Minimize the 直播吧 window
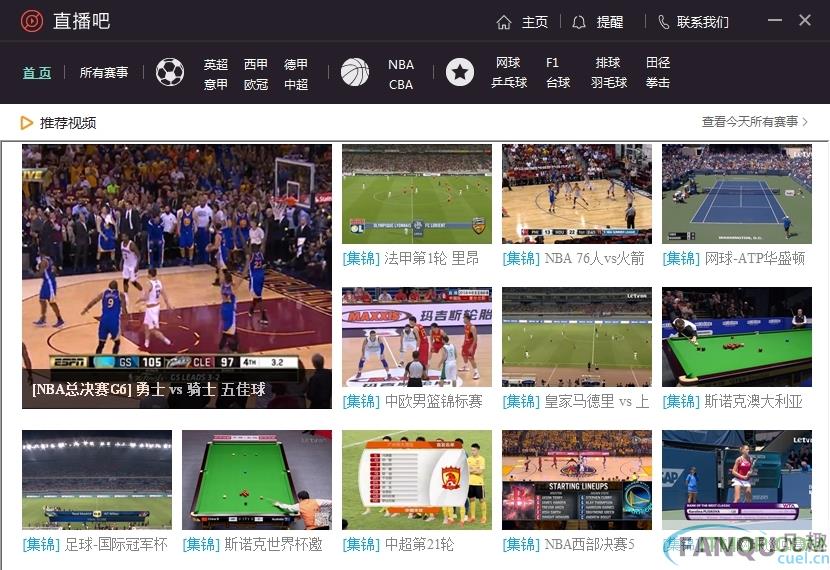The image size is (830, 570). tap(775, 20)
